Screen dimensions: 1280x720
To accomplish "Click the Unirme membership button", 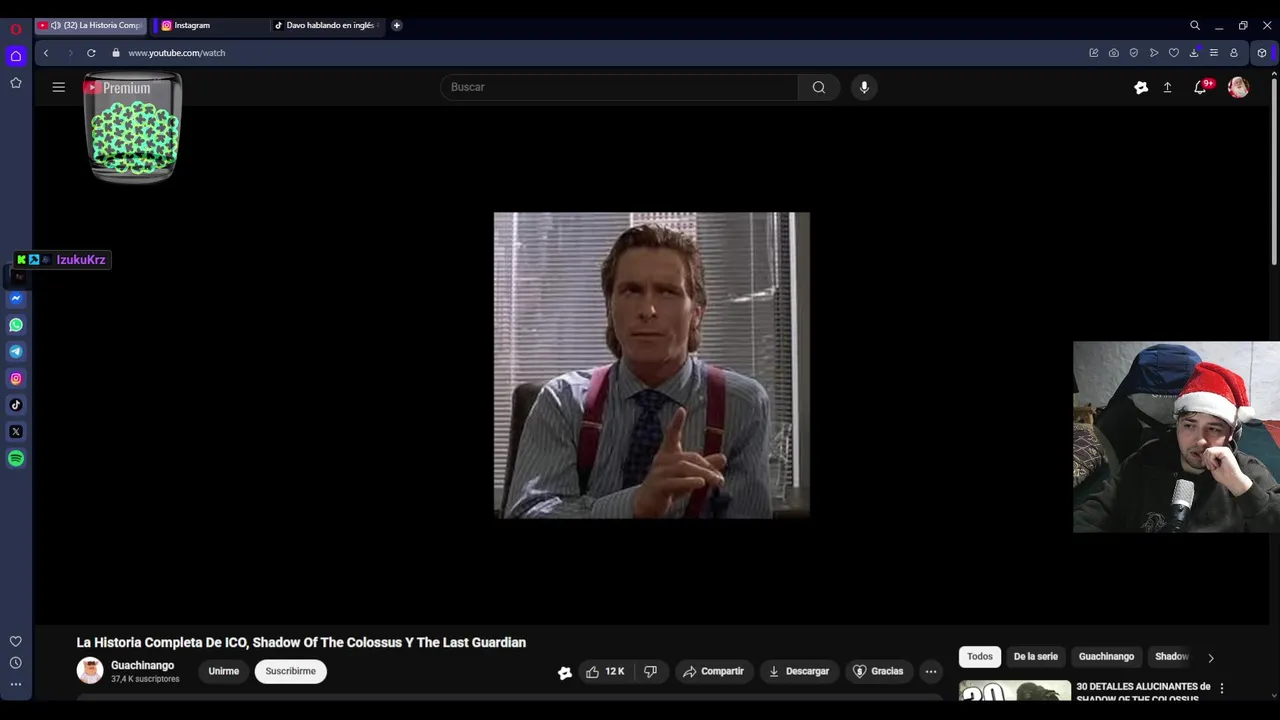I will (224, 671).
